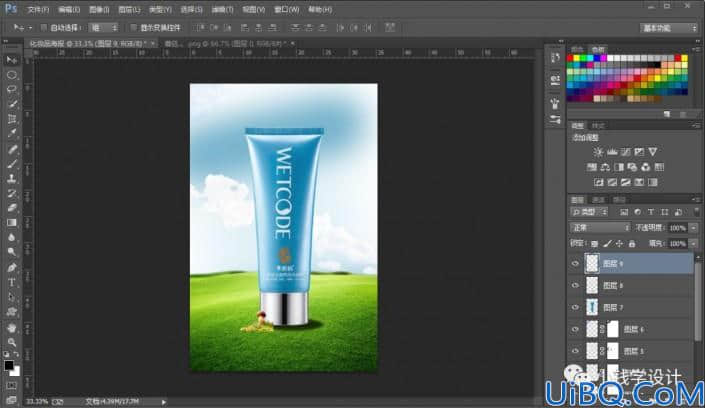This screenshot has width=705, height=408.
Task: Open the Layer menu
Action: coord(129,9)
